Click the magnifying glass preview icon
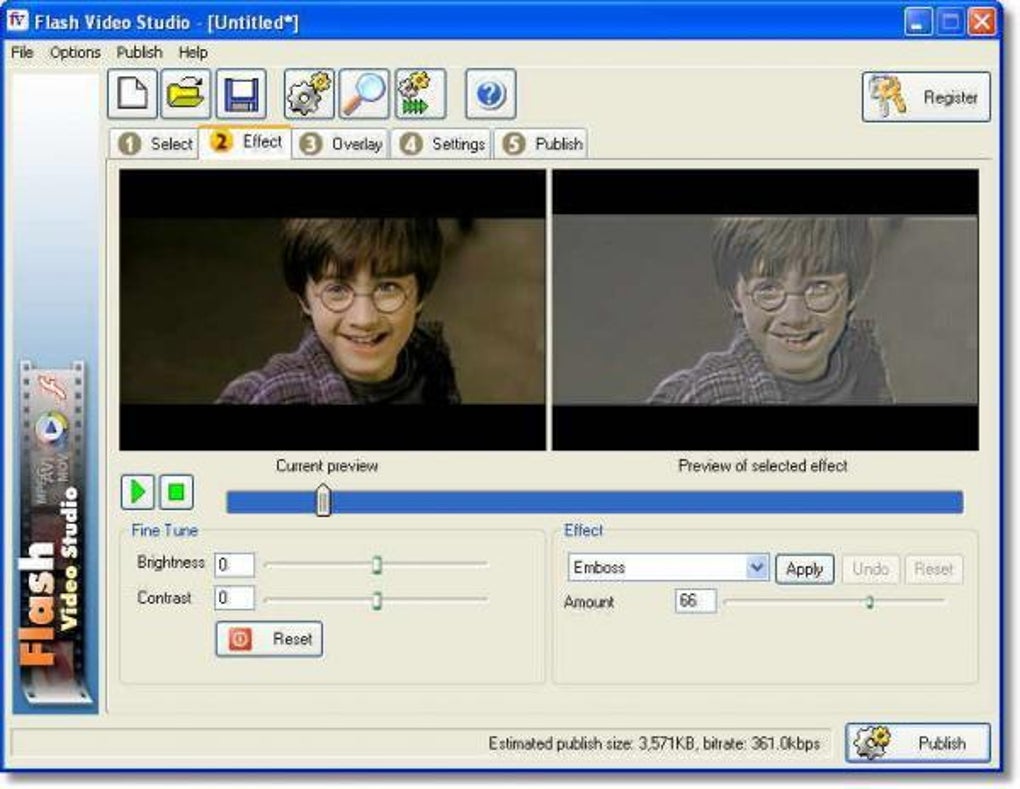The width and height of the screenshot is (1020, 789). [x=364, y=94]
